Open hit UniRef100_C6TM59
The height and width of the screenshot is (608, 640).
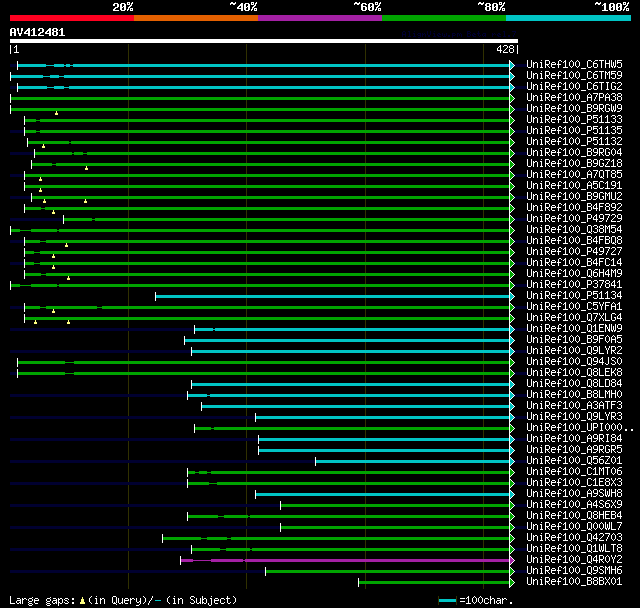tap(574, 75)
